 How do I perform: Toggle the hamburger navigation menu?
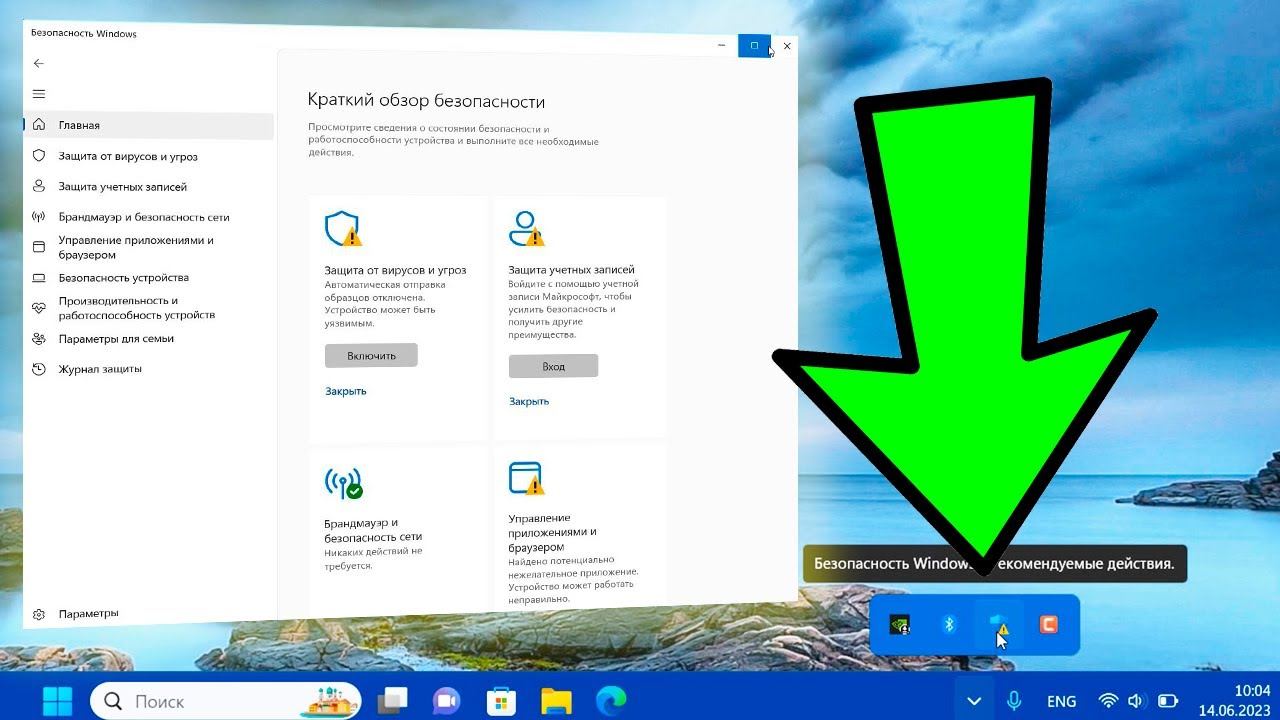[39, 94]
